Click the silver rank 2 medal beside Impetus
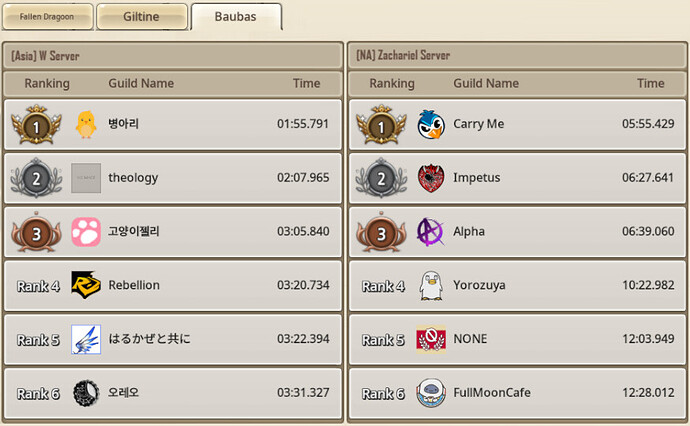Viewport: 690px width, 426px height. pyautogui.click(x=381, y=178)
